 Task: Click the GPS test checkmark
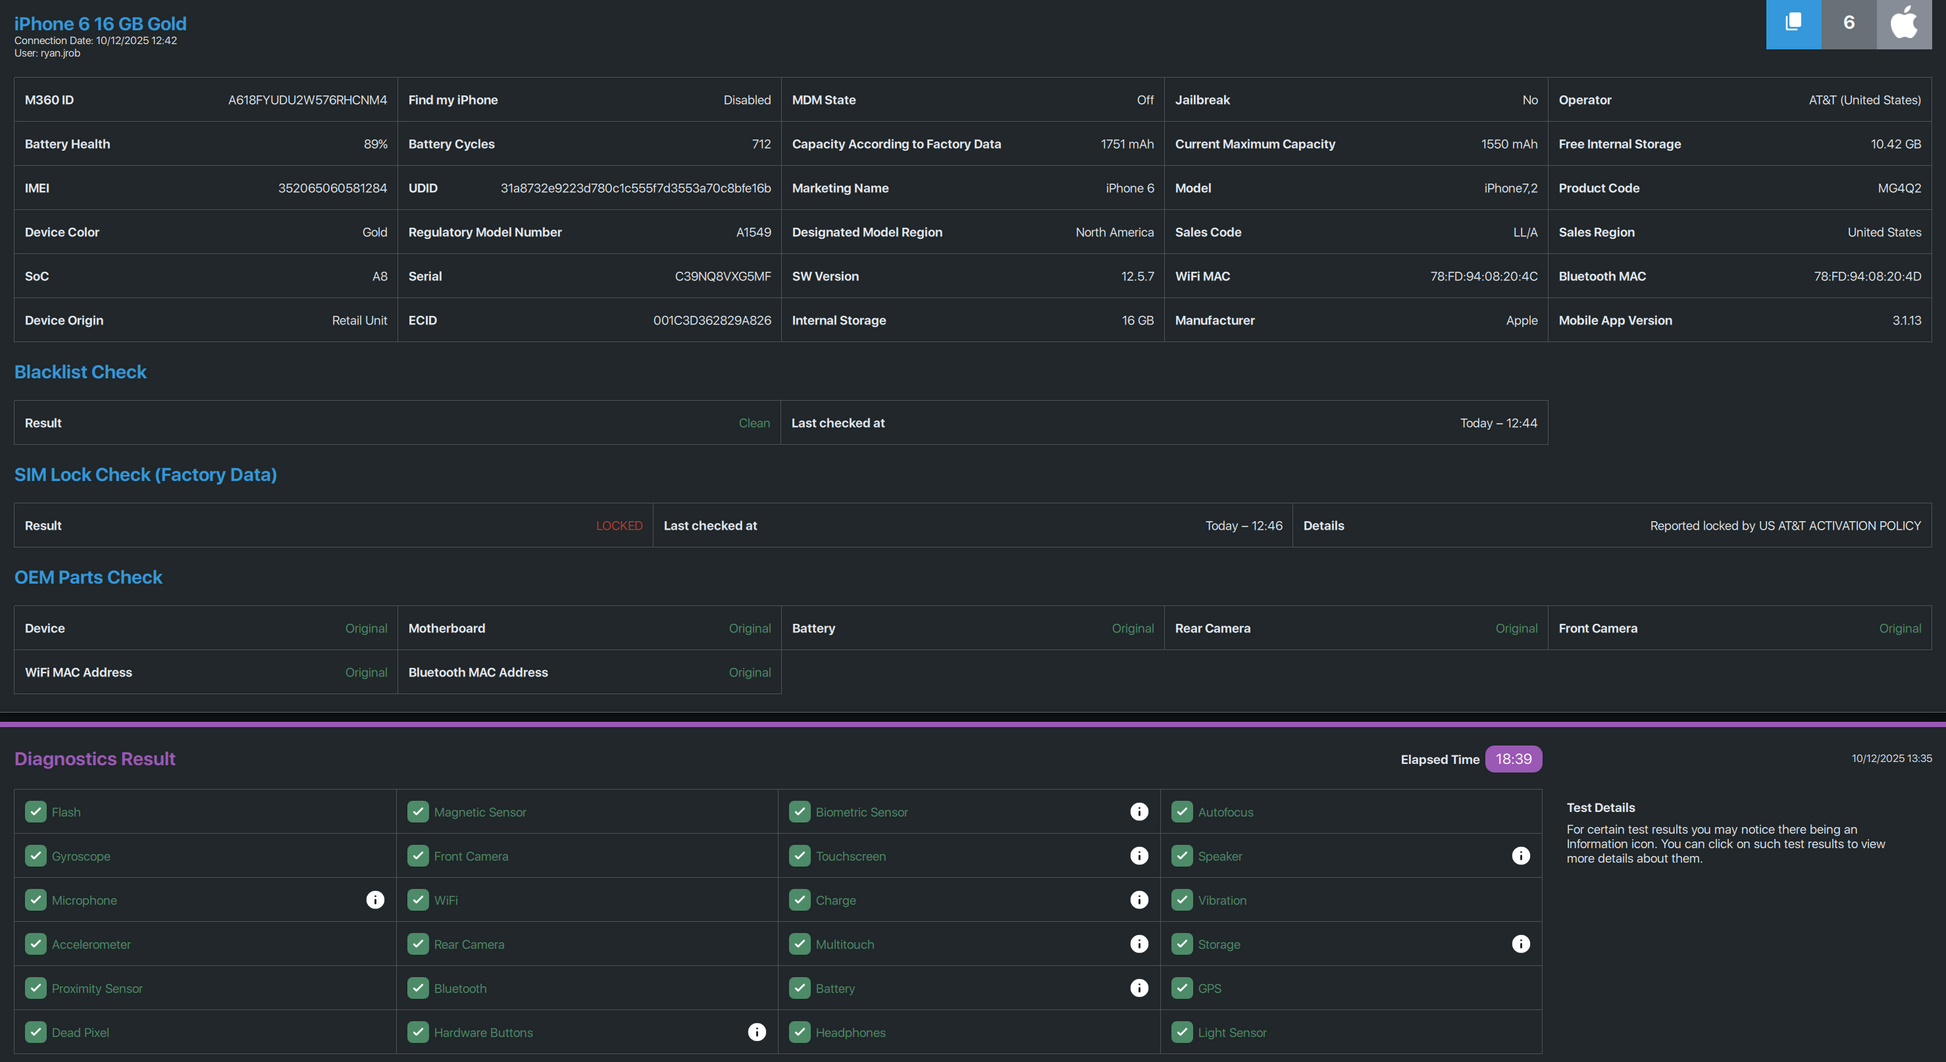1182,988
